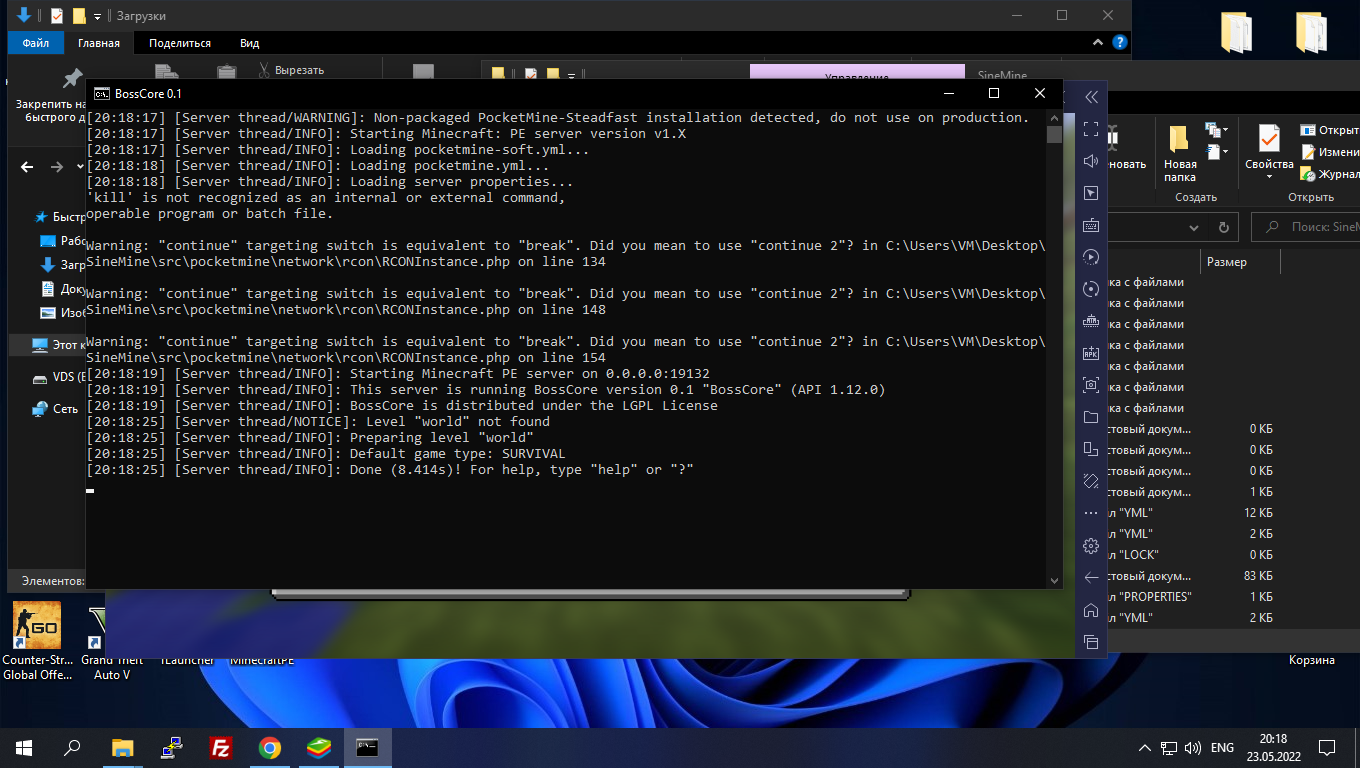This screenshot has height=768, width=1360.
Task: Click Журнал in the SineMine window ribbon
Action: [1329, 175]
